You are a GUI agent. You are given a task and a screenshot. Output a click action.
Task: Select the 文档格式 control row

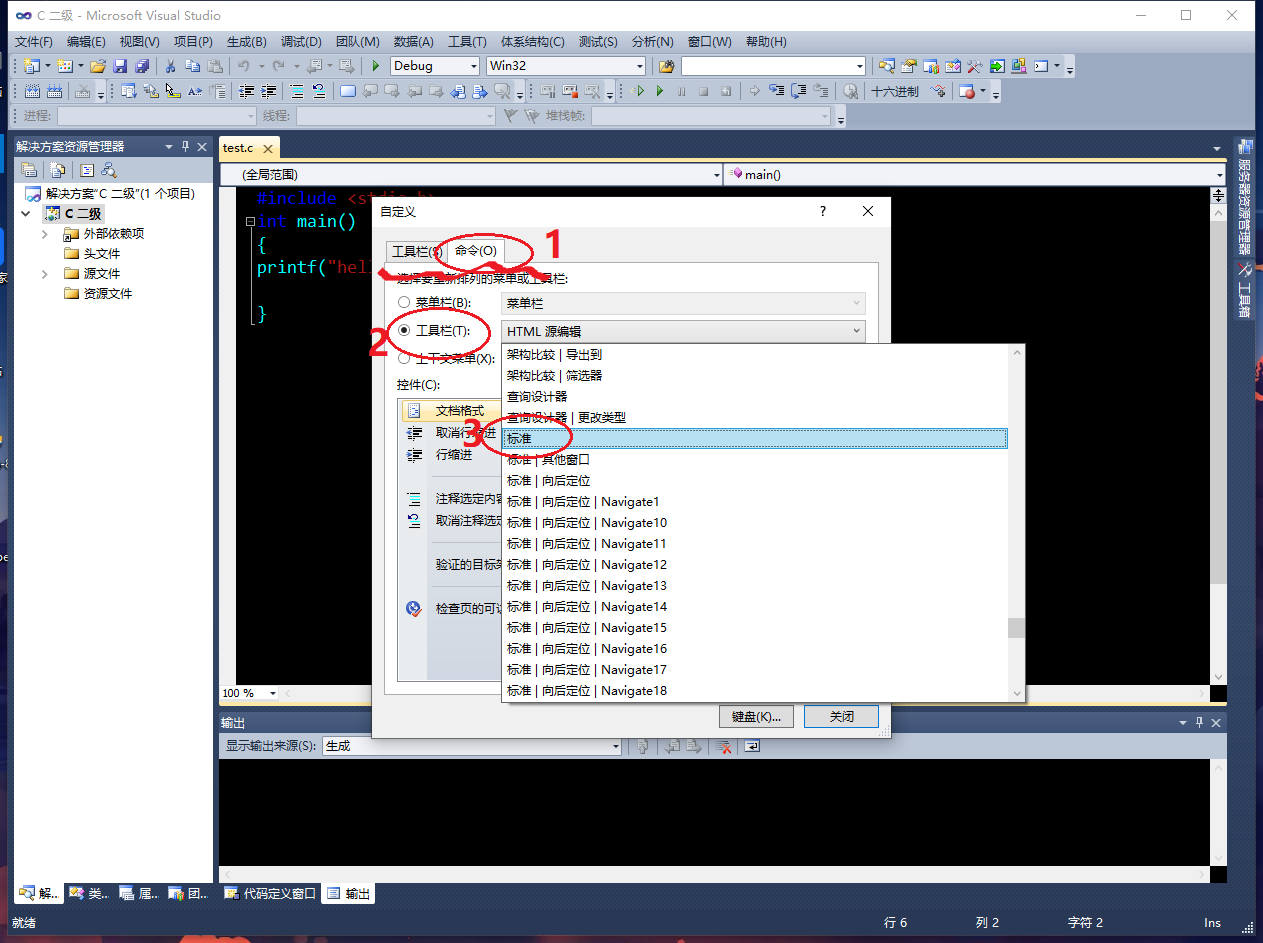pyautogui.click(x=451, y=410)
